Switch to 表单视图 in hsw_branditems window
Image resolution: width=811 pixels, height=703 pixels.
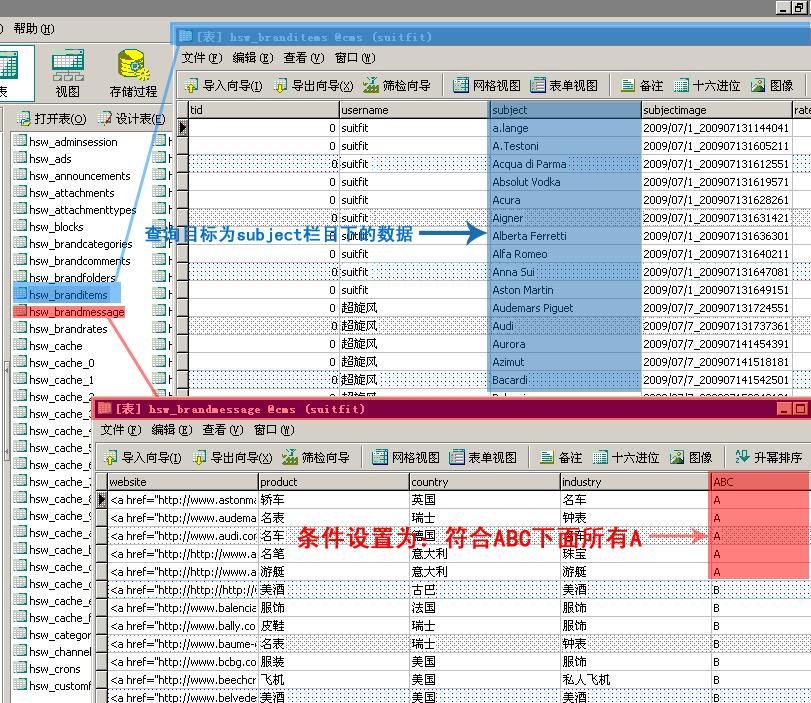click(x=564, y=85)
